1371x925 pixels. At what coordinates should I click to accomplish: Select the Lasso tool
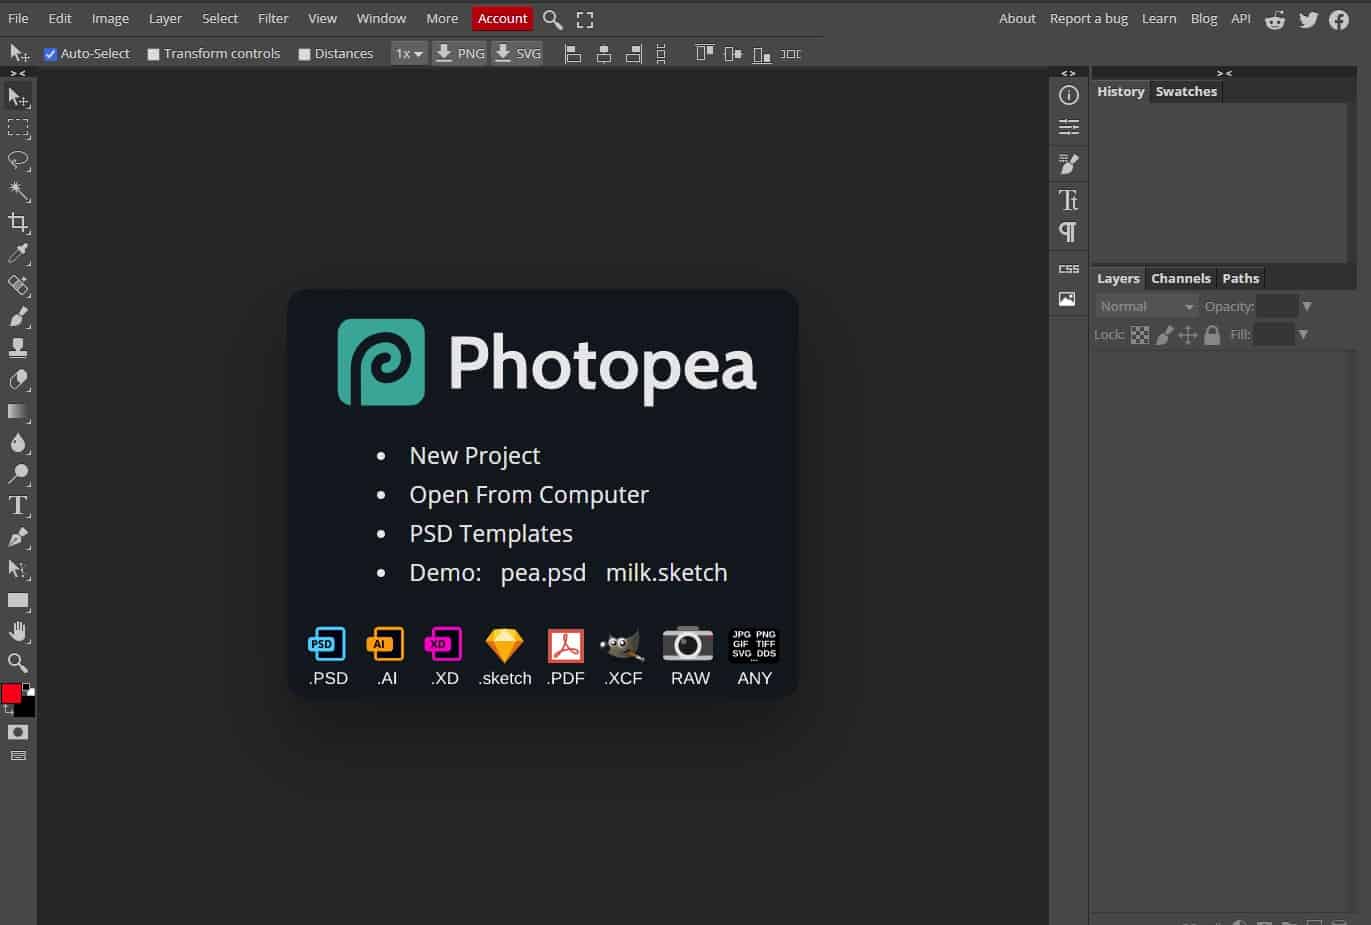tap(18, 160)
